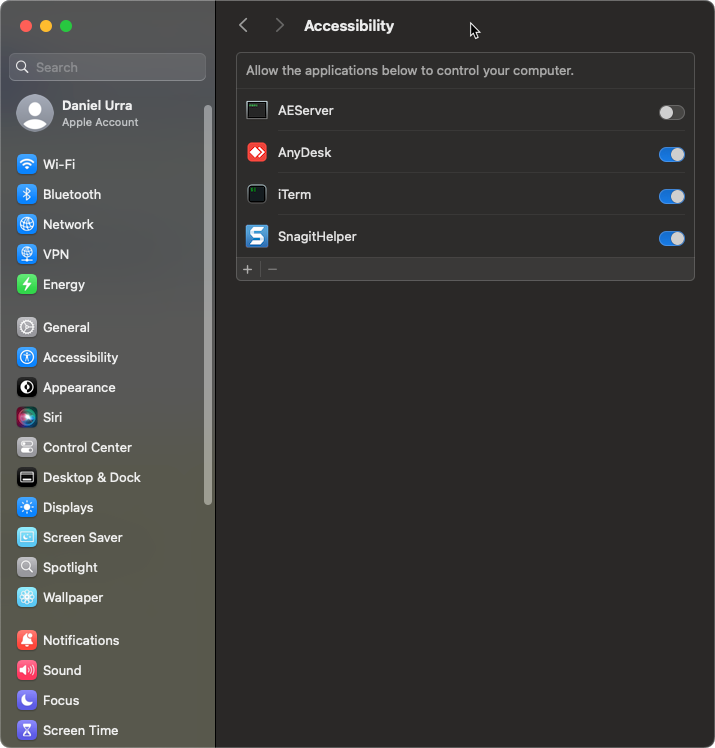Image resolution: width=715 pixels, height=748 pixels.
Task: Click the Screen Saver label
Action: pos(83,538)
